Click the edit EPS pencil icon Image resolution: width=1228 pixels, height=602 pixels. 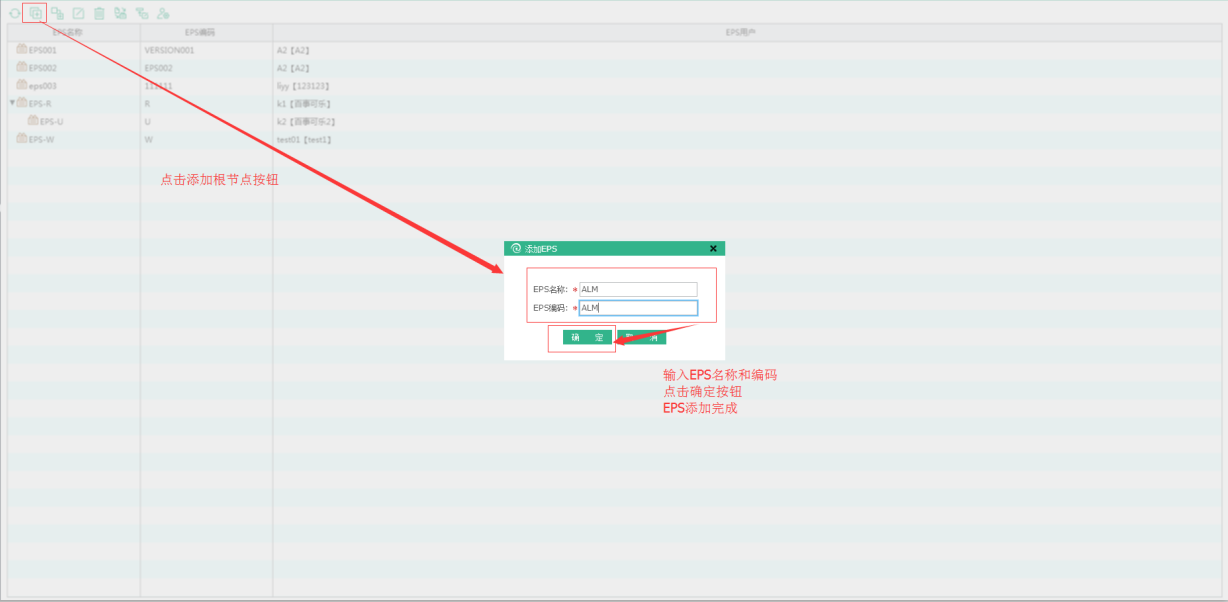[x=78, y=14]
